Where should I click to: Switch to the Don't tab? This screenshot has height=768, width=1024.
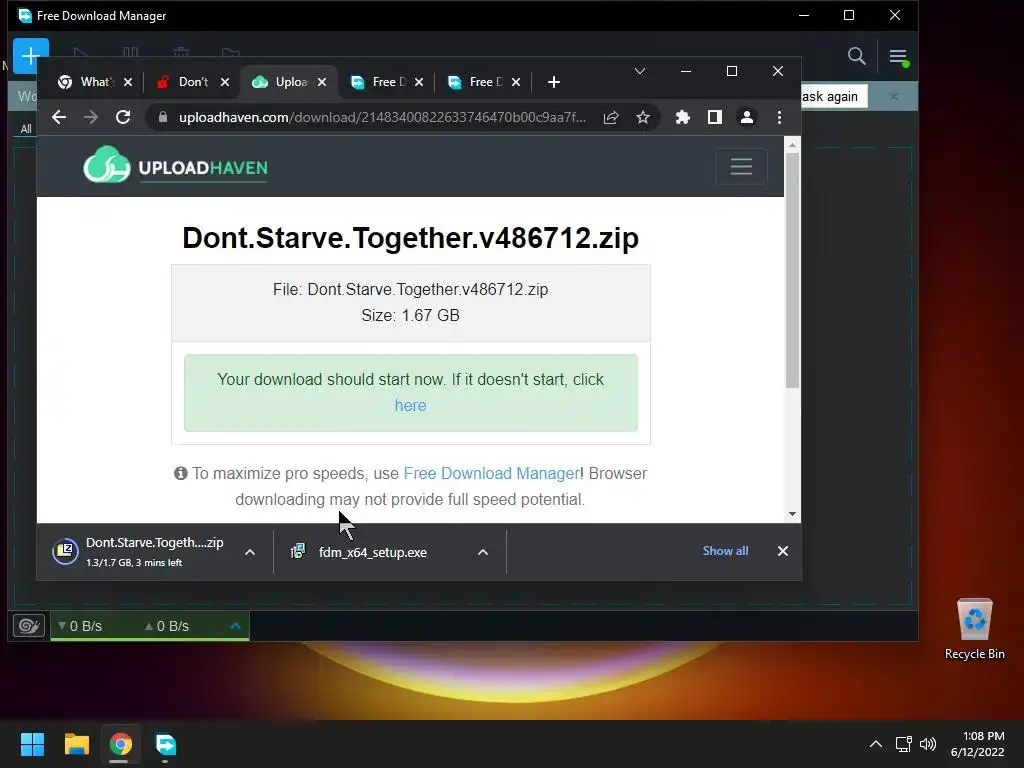[x=193, y=82]
